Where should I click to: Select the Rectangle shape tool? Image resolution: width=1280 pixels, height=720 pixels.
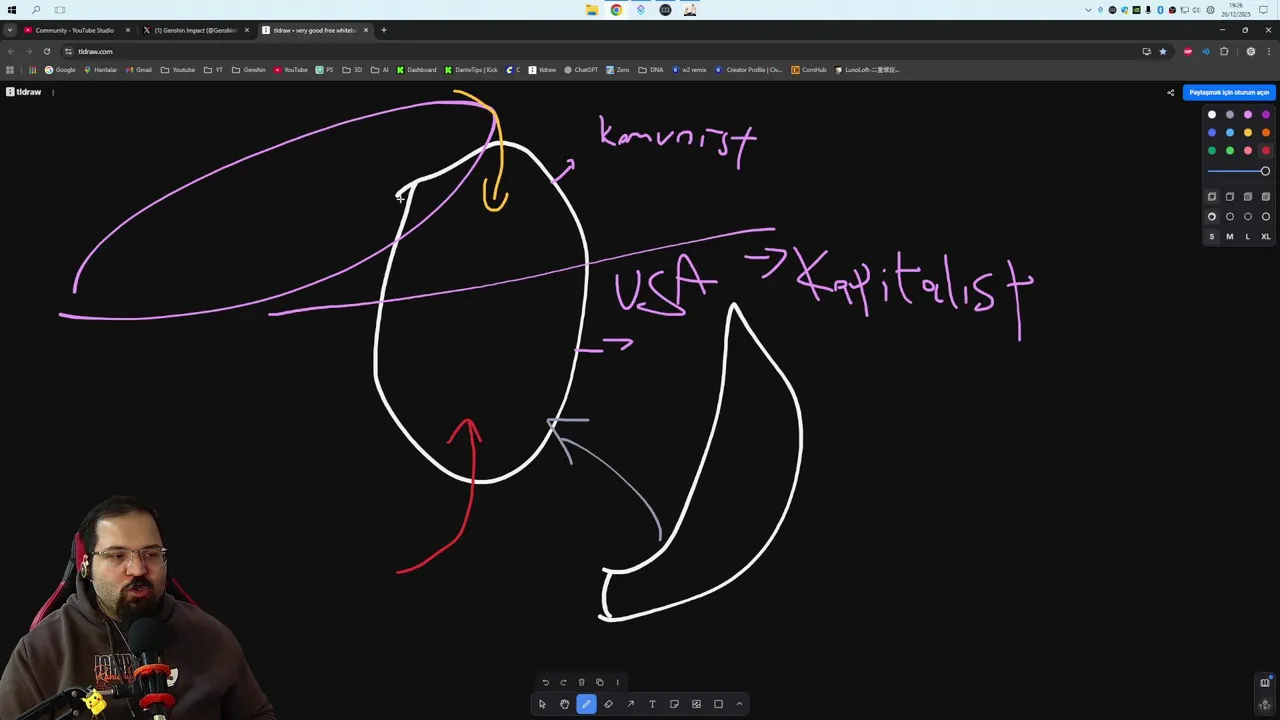click(718, 704)
